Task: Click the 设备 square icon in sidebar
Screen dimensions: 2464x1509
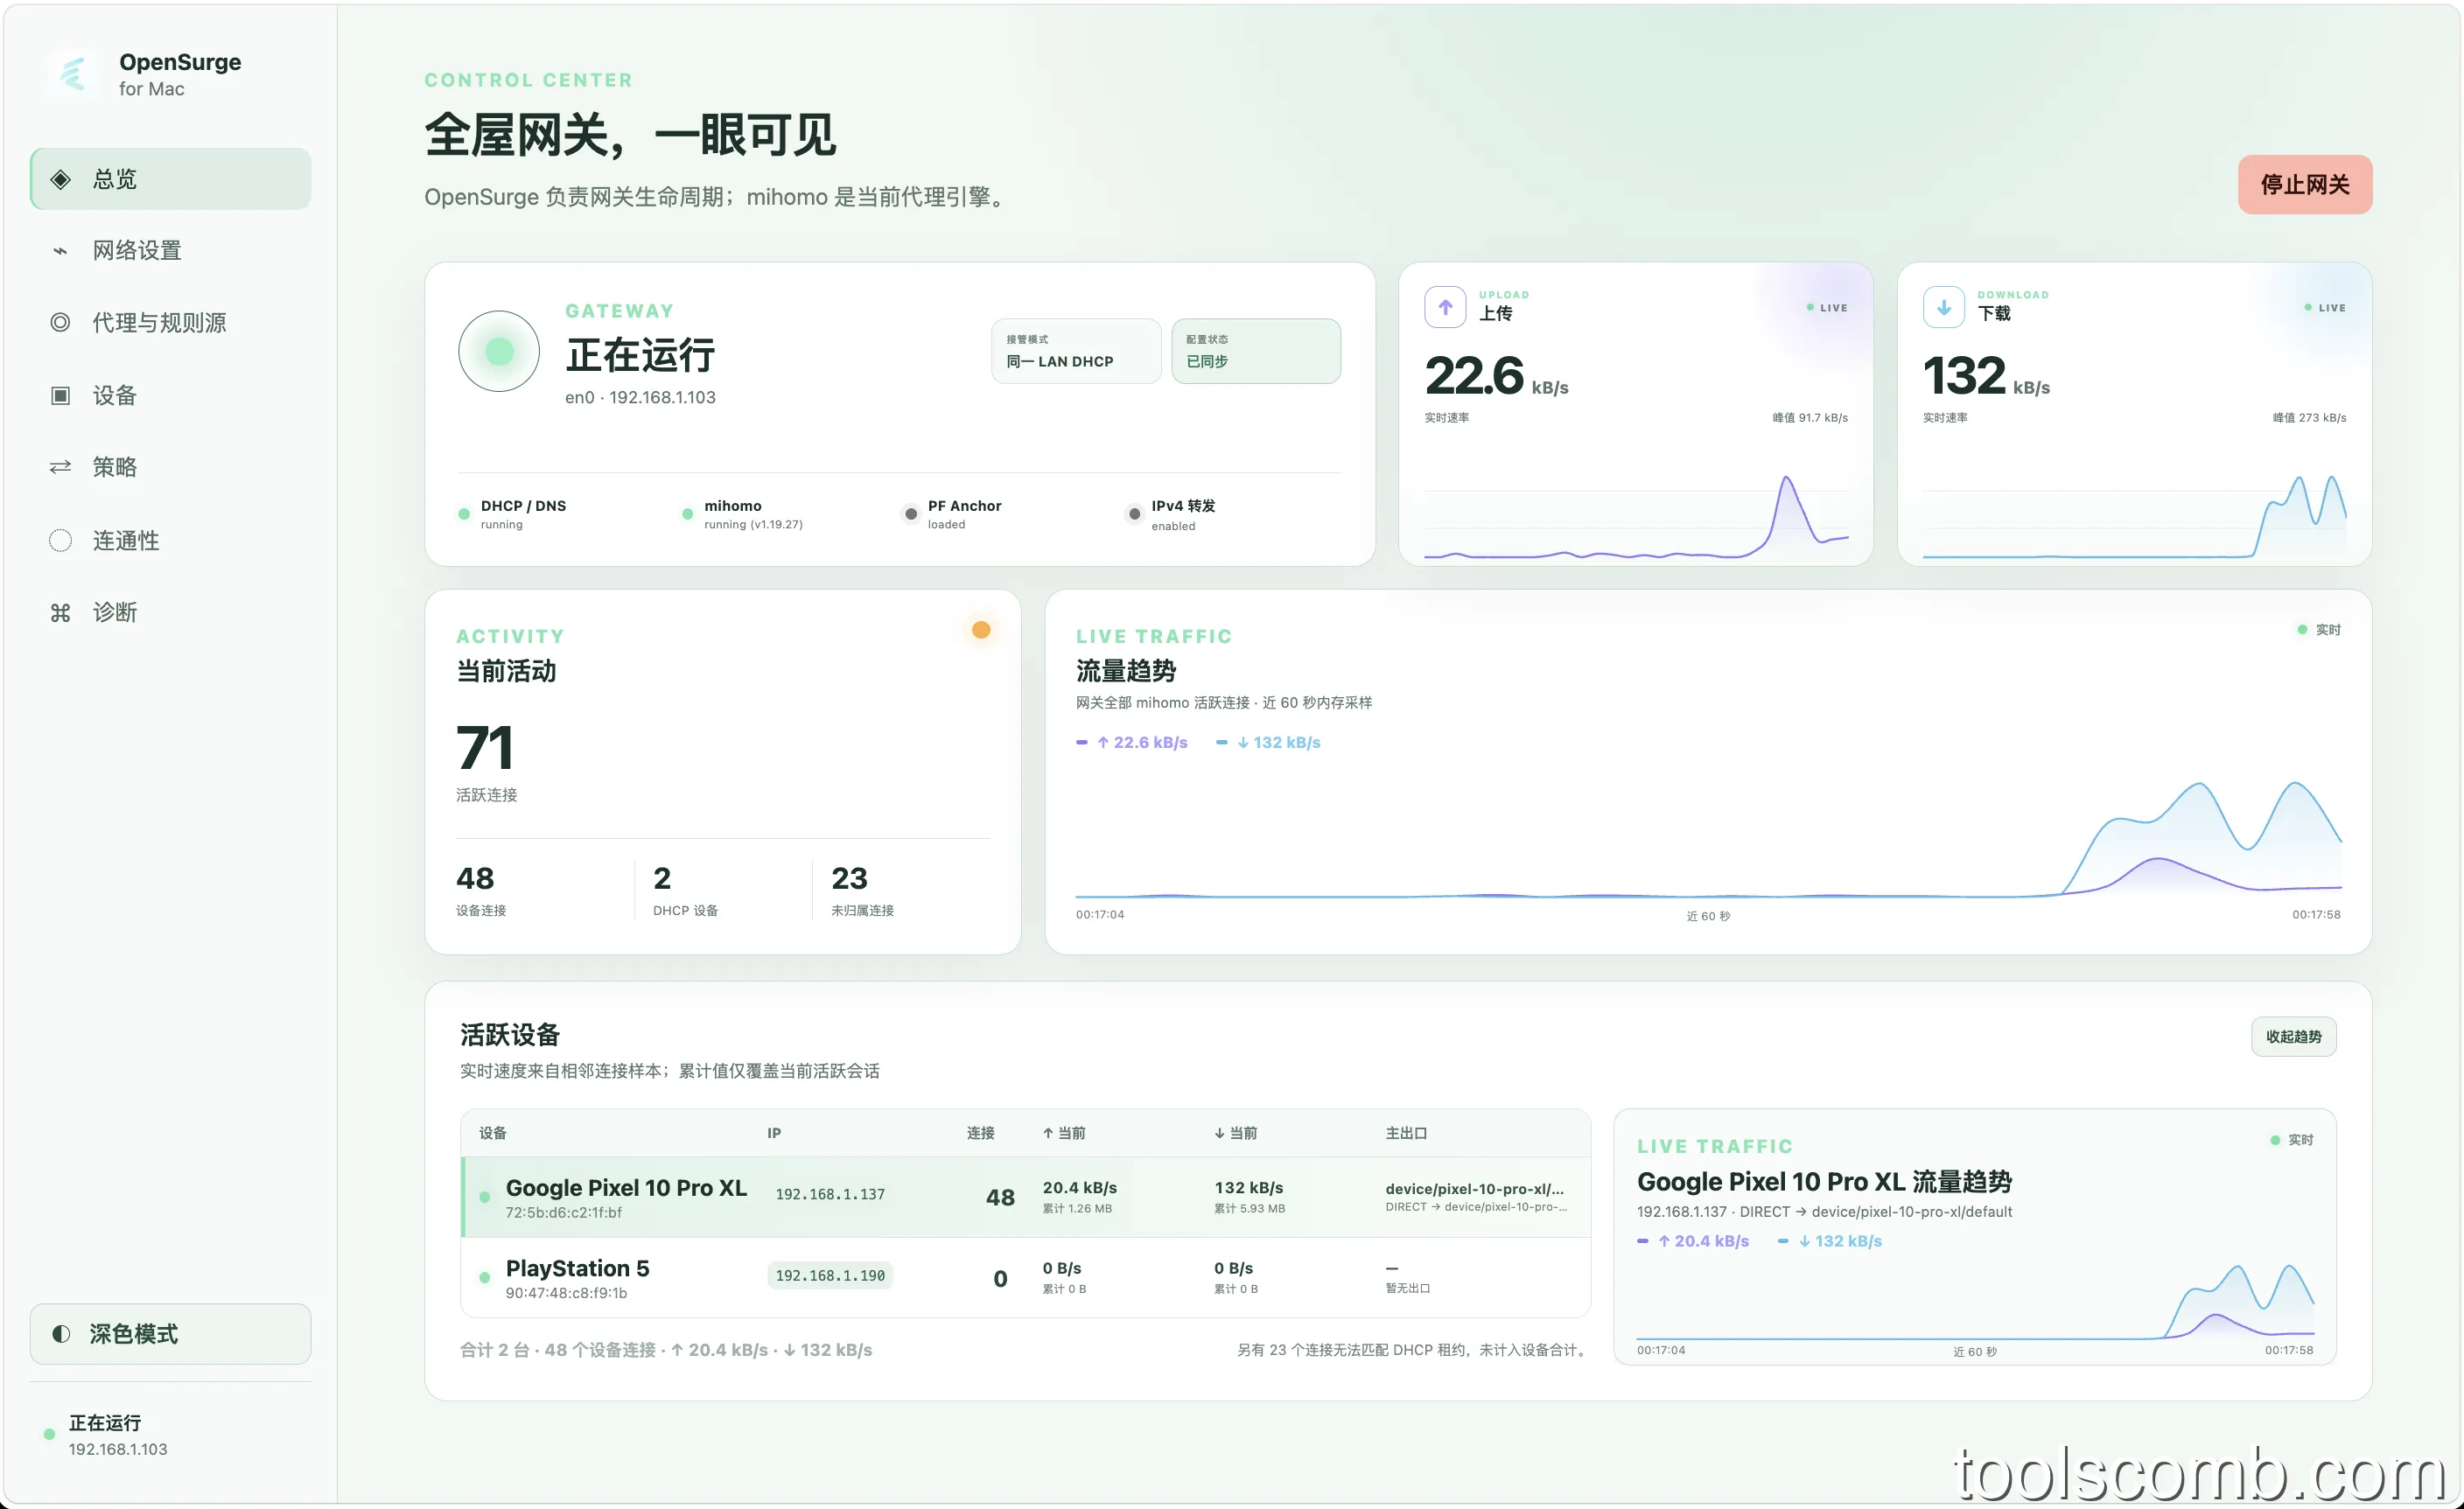Action: click(x=60, y=395)
